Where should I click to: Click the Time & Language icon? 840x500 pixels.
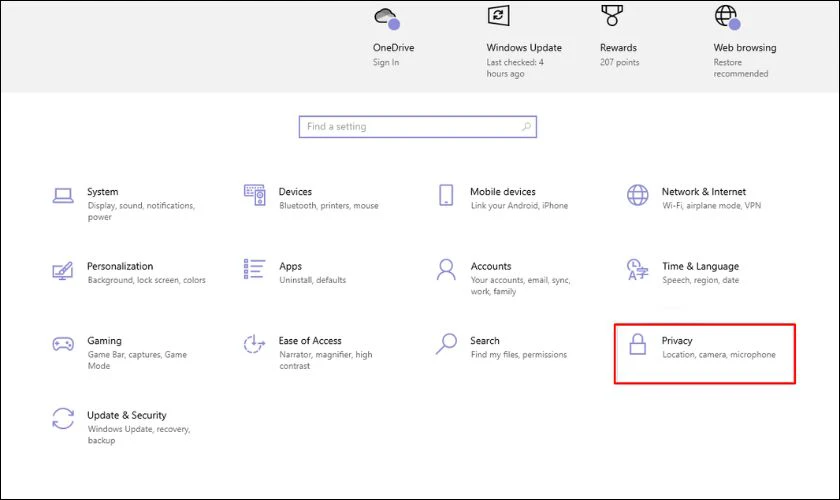click(638, 270)
